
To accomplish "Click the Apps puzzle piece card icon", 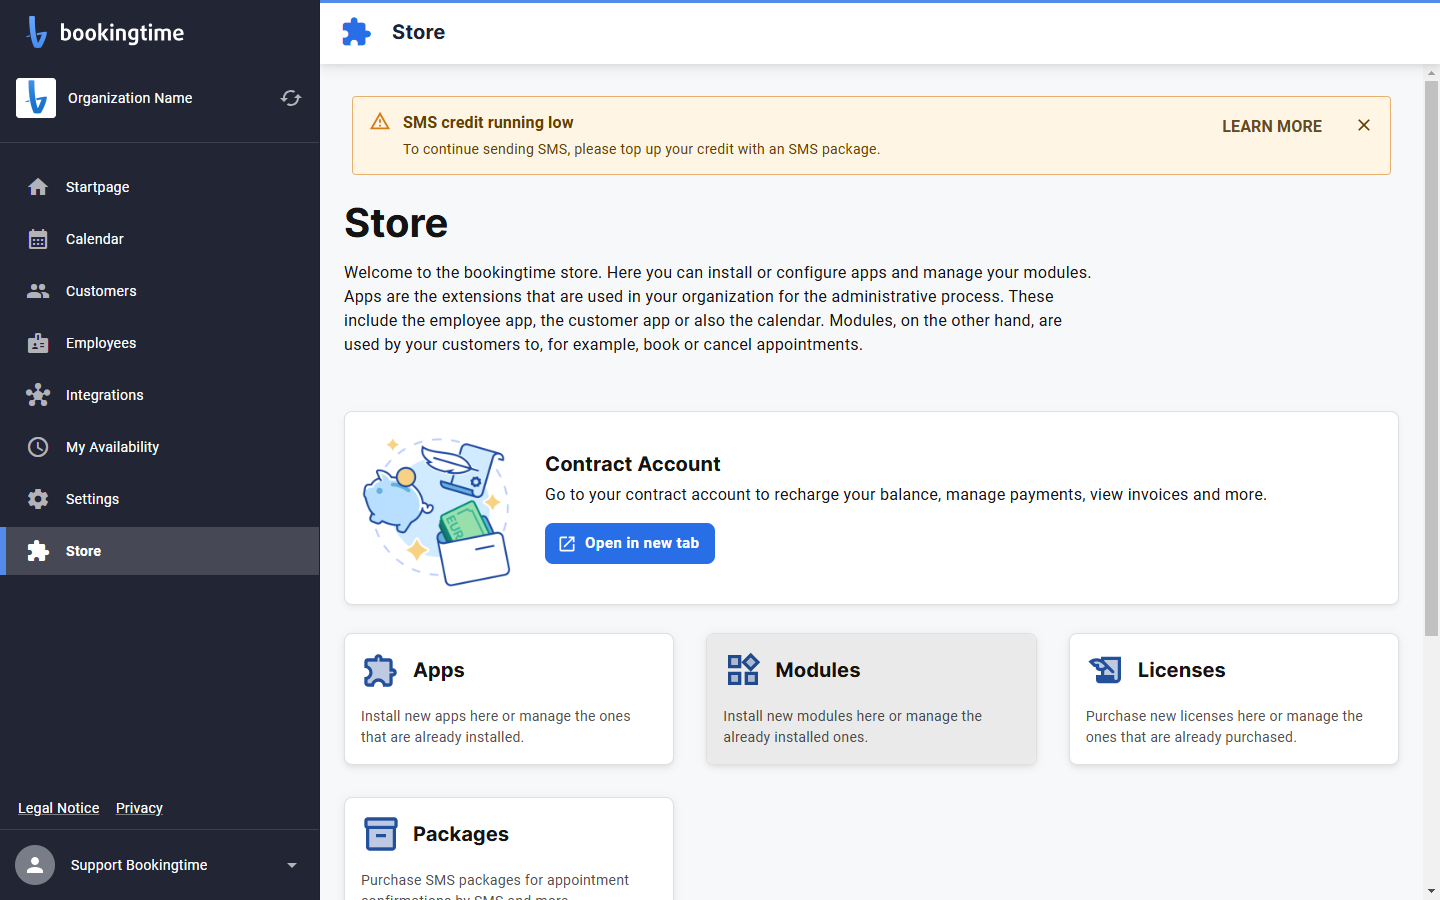I will (x=380, y=670).
